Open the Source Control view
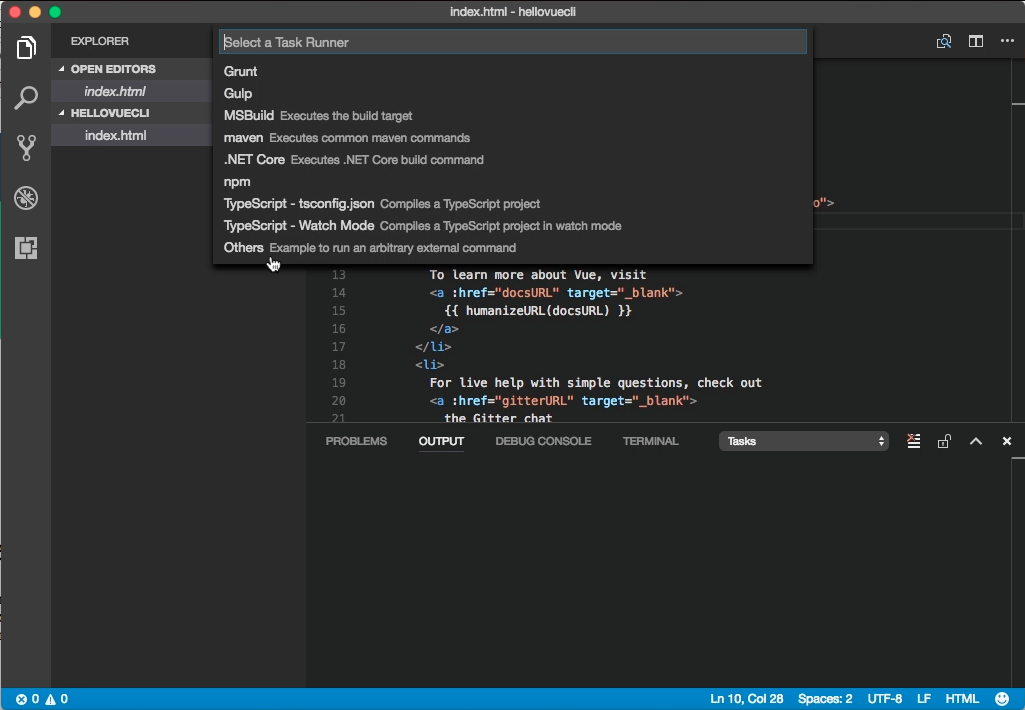 point(26,148)
